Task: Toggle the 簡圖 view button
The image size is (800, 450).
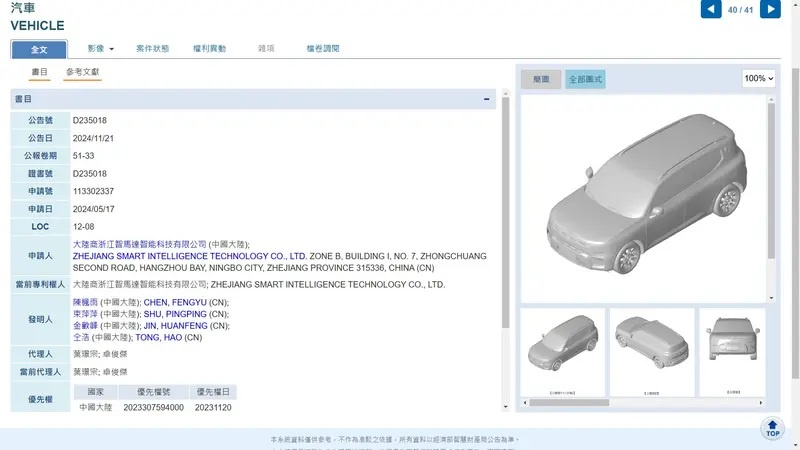Action: [x=540, y=79]
